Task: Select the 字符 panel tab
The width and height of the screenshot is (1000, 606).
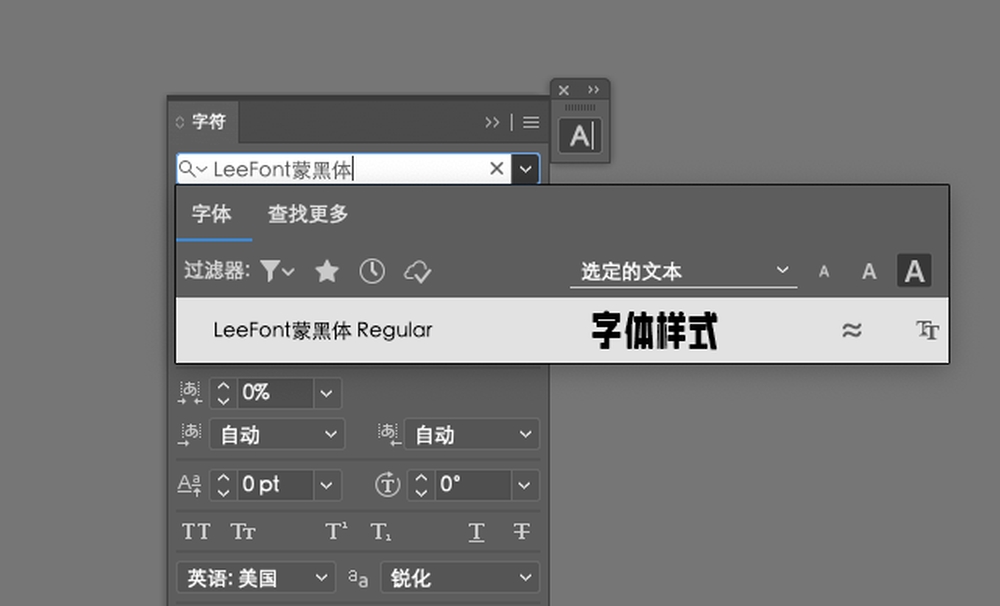Action: (209, 122)
